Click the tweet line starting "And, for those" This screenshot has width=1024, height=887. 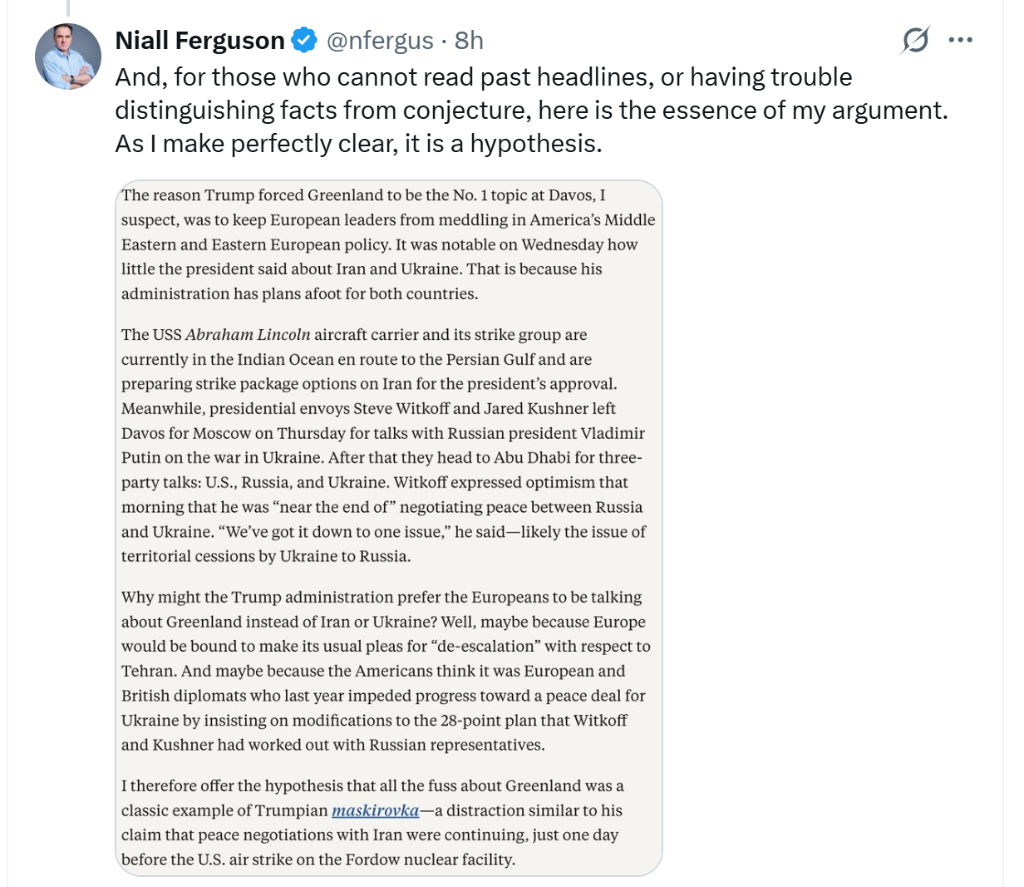tap(483, 76)
